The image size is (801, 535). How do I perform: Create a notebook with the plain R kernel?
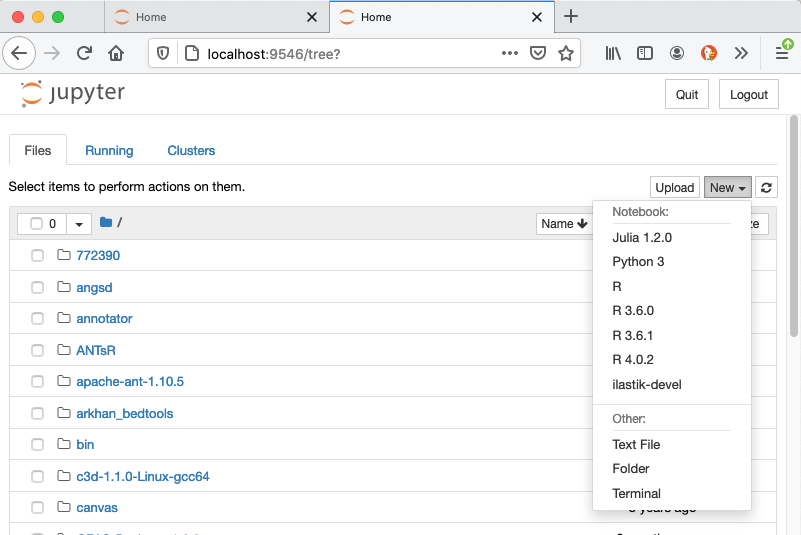tap(671, 286)
